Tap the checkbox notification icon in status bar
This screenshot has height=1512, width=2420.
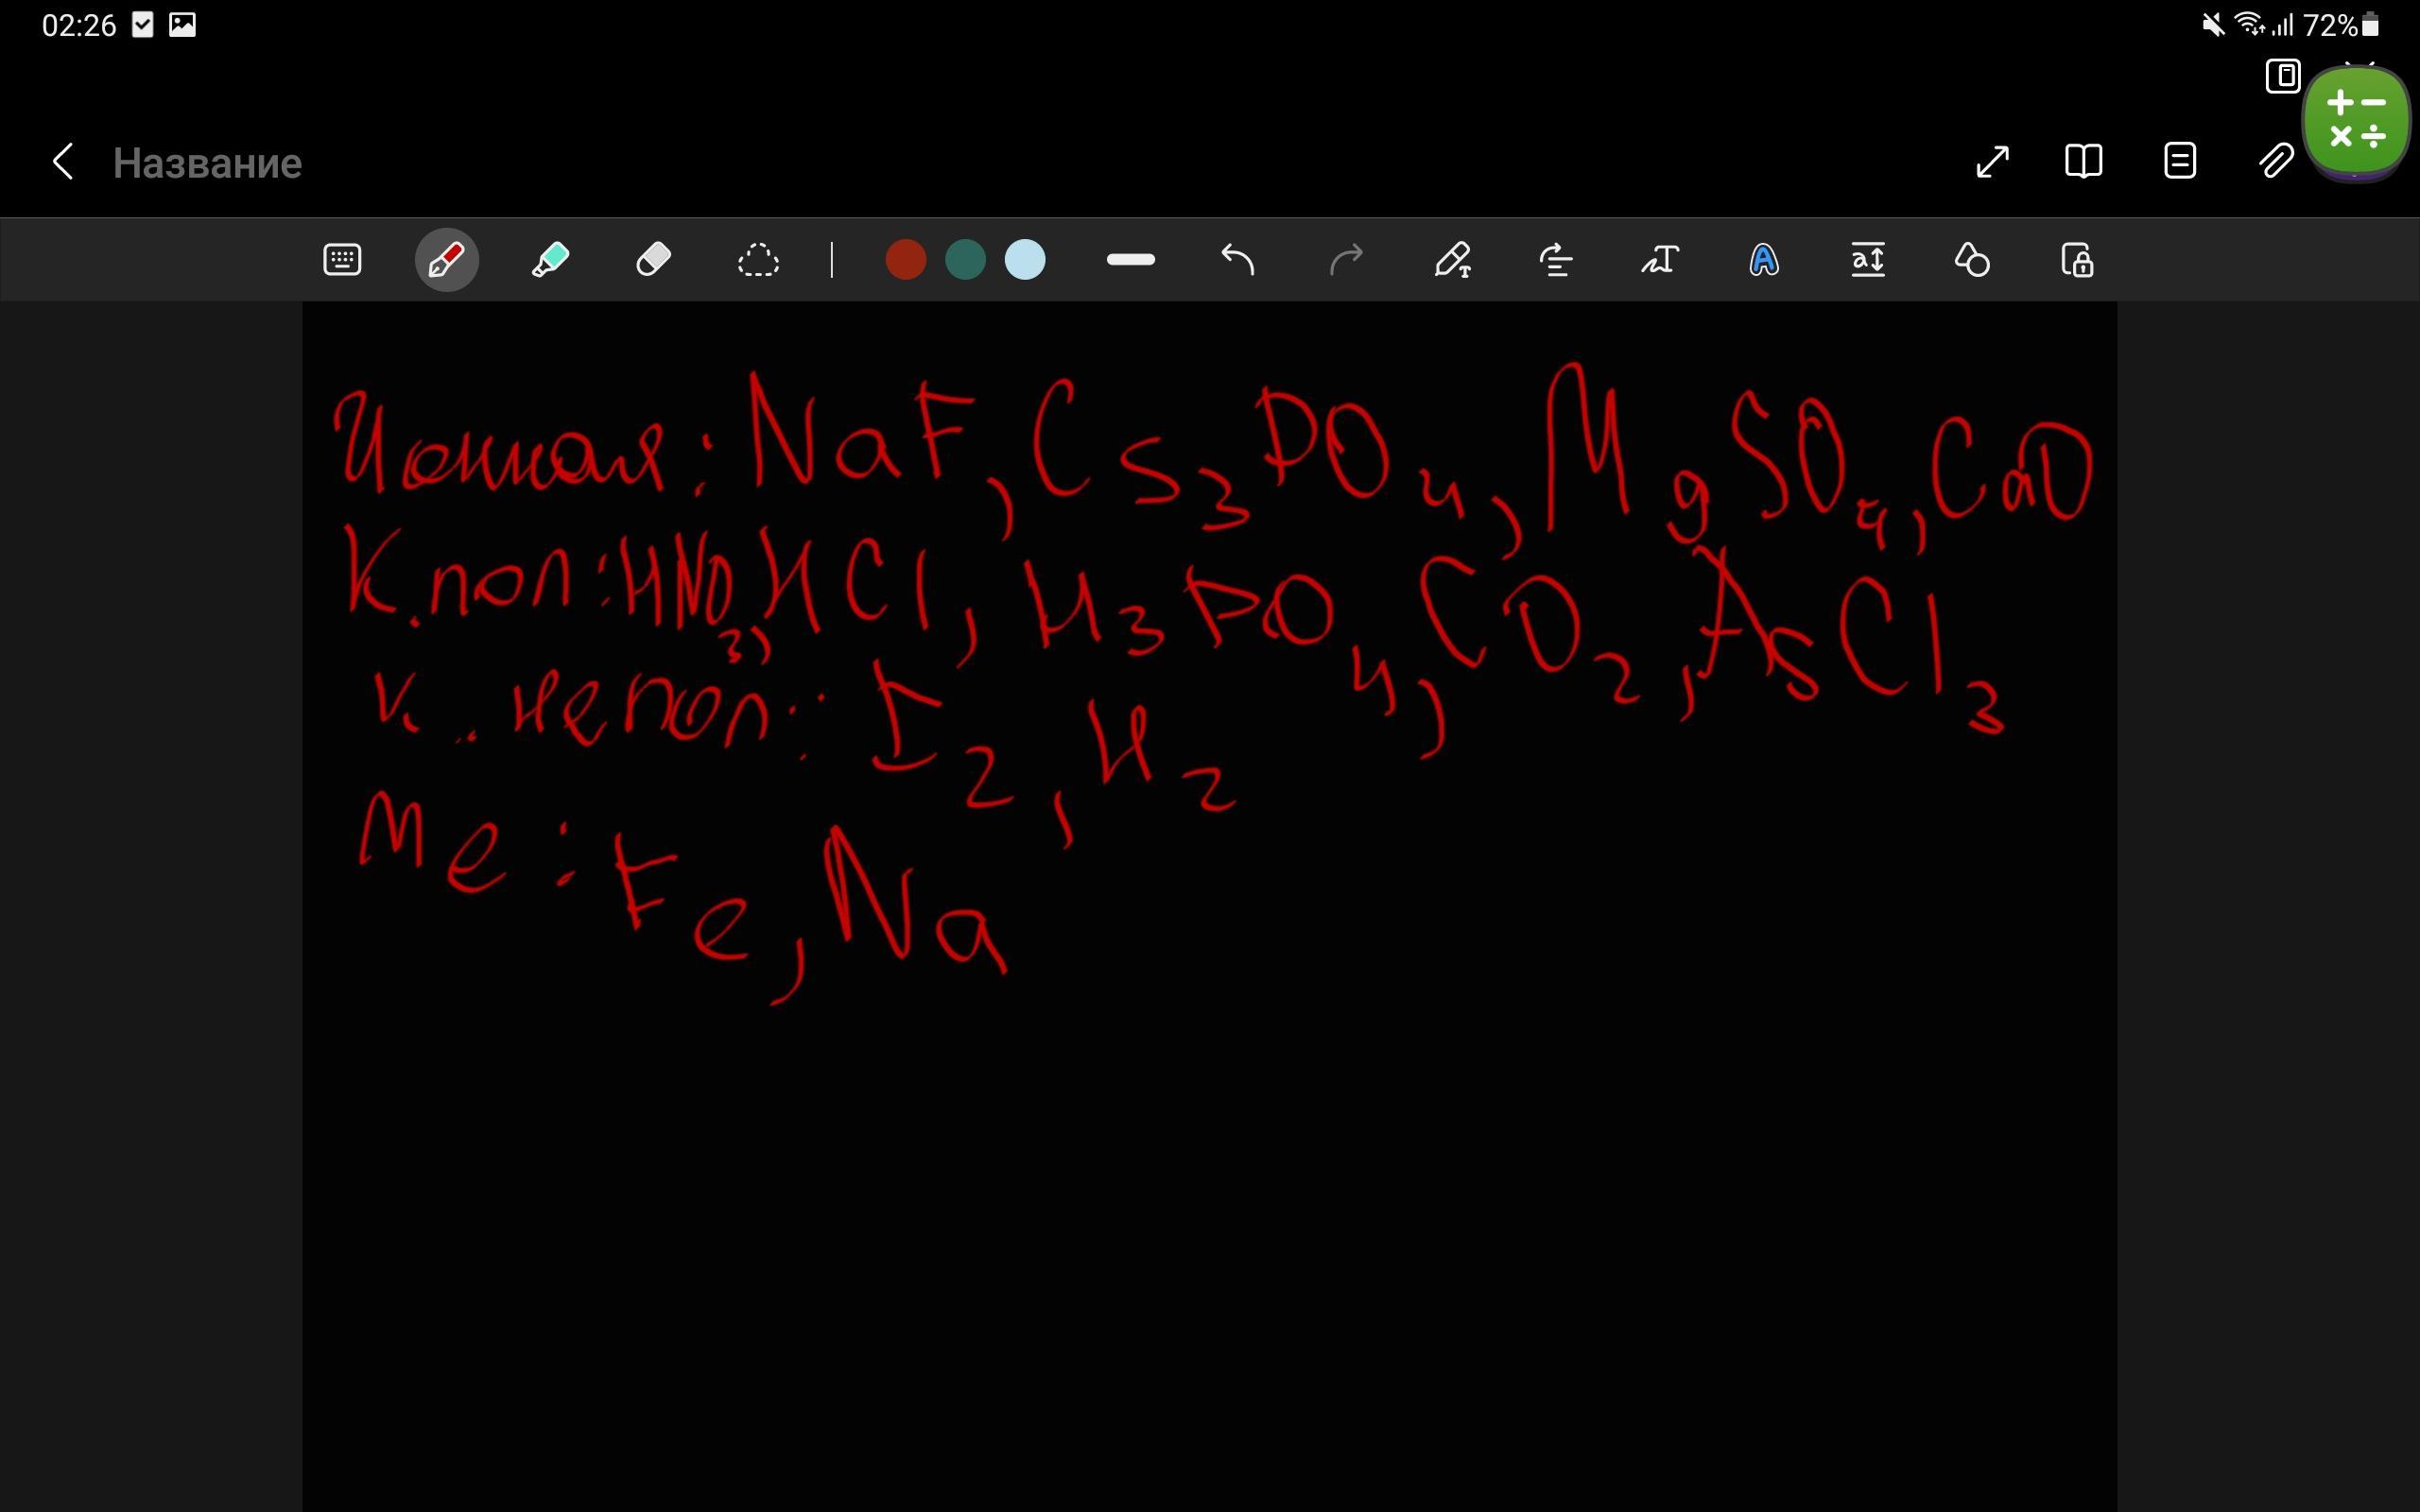143,25
